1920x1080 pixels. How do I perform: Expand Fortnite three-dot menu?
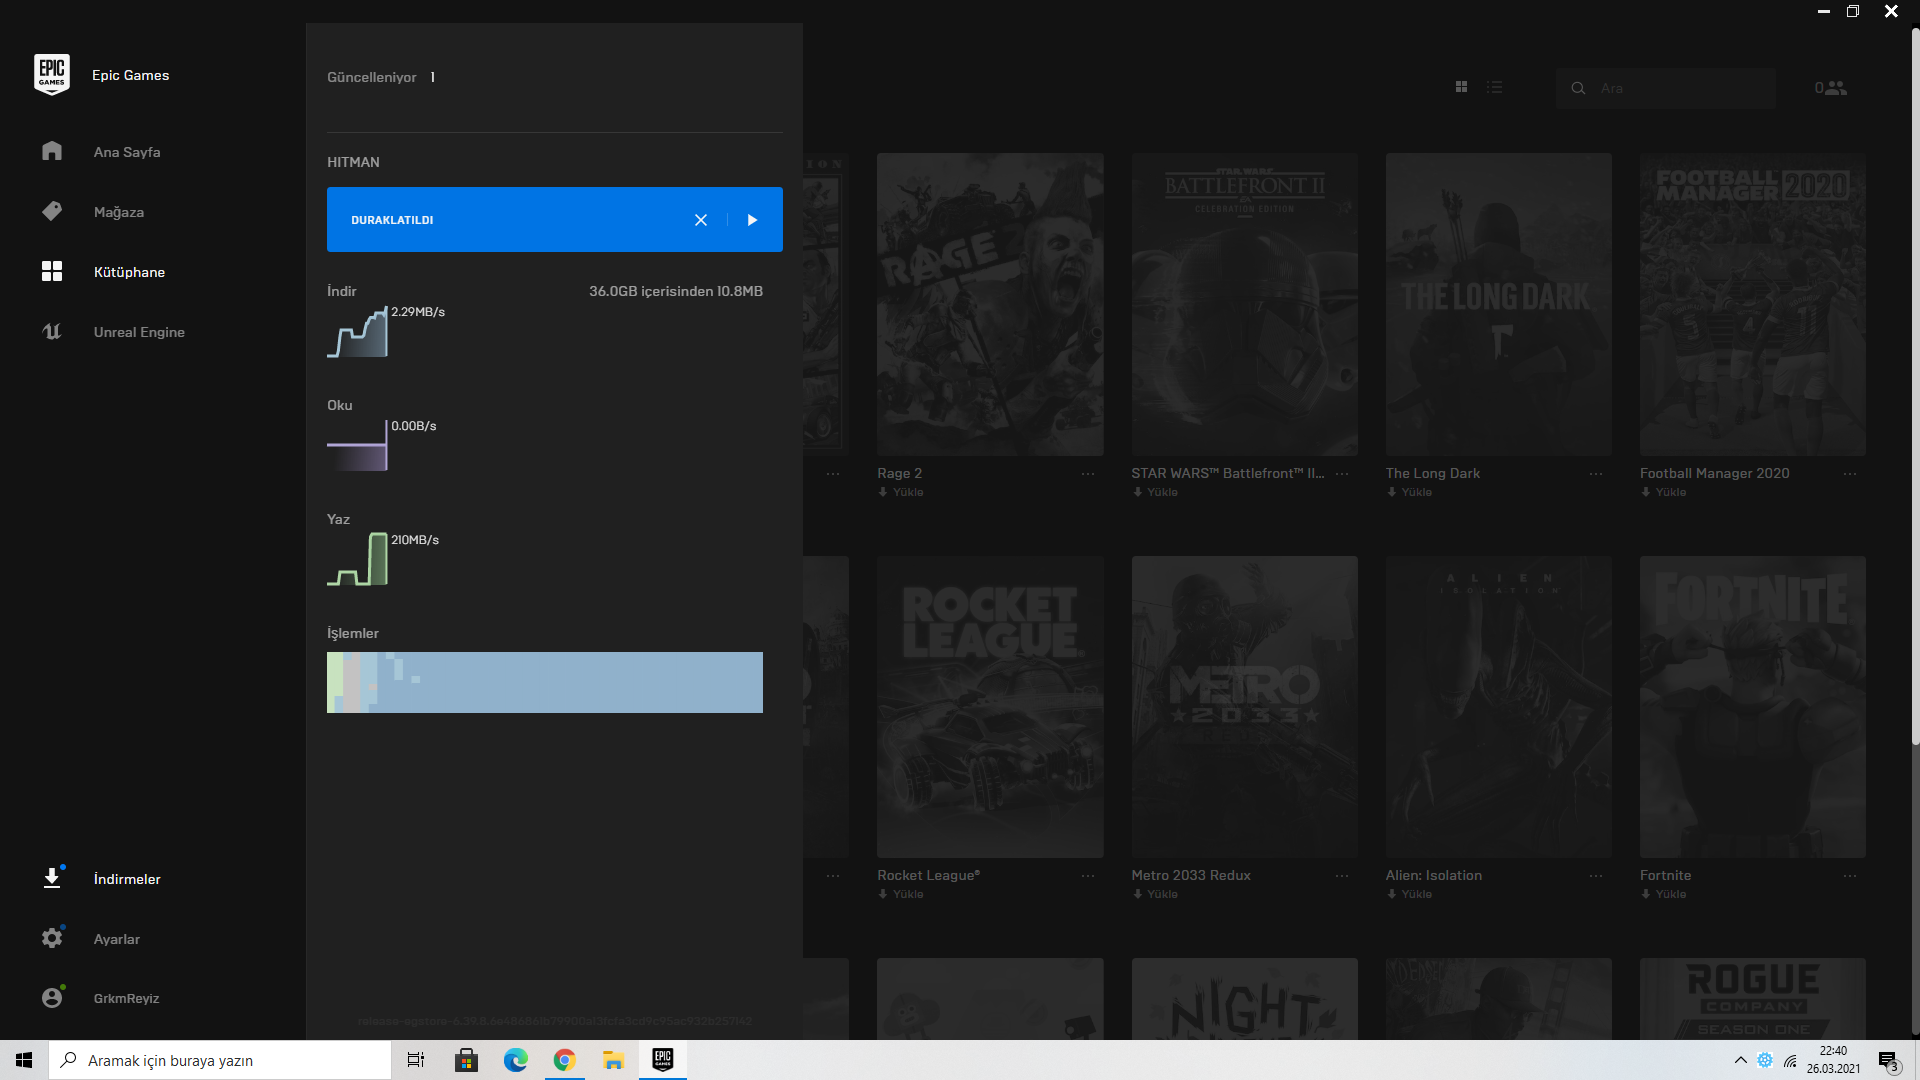tap(1849, 876)
